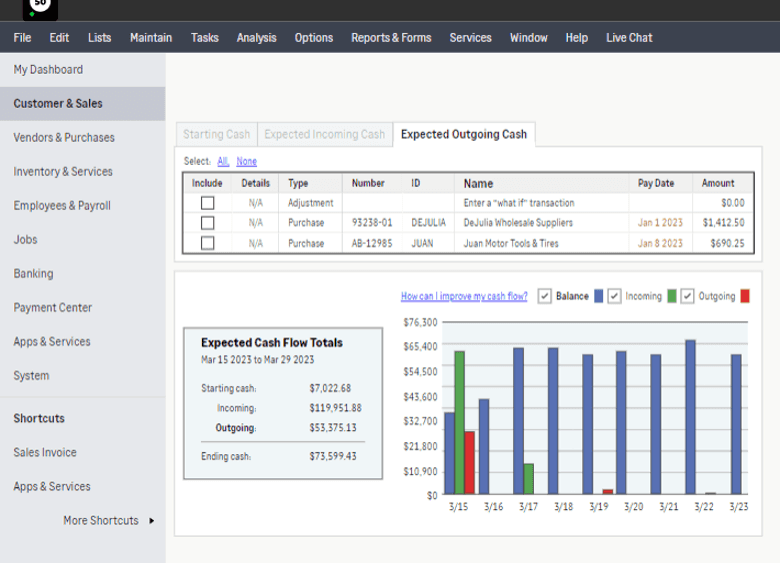Screen dimensions: 780x565
Task: Check Include box for DeJulia Wholesale Suppliers
Action: [207, 223]
